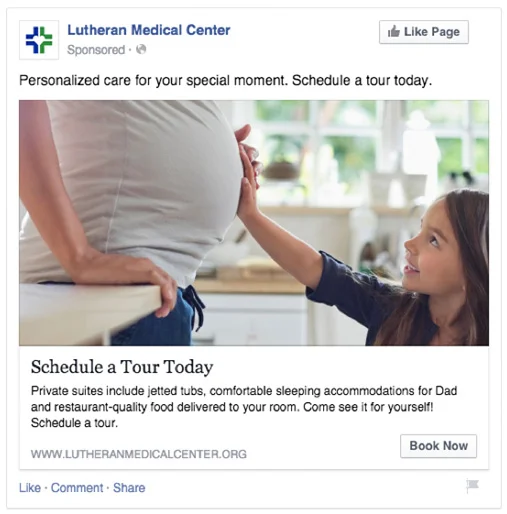Click the Schedule a Tour Today headline

click(x=122, y=367)
